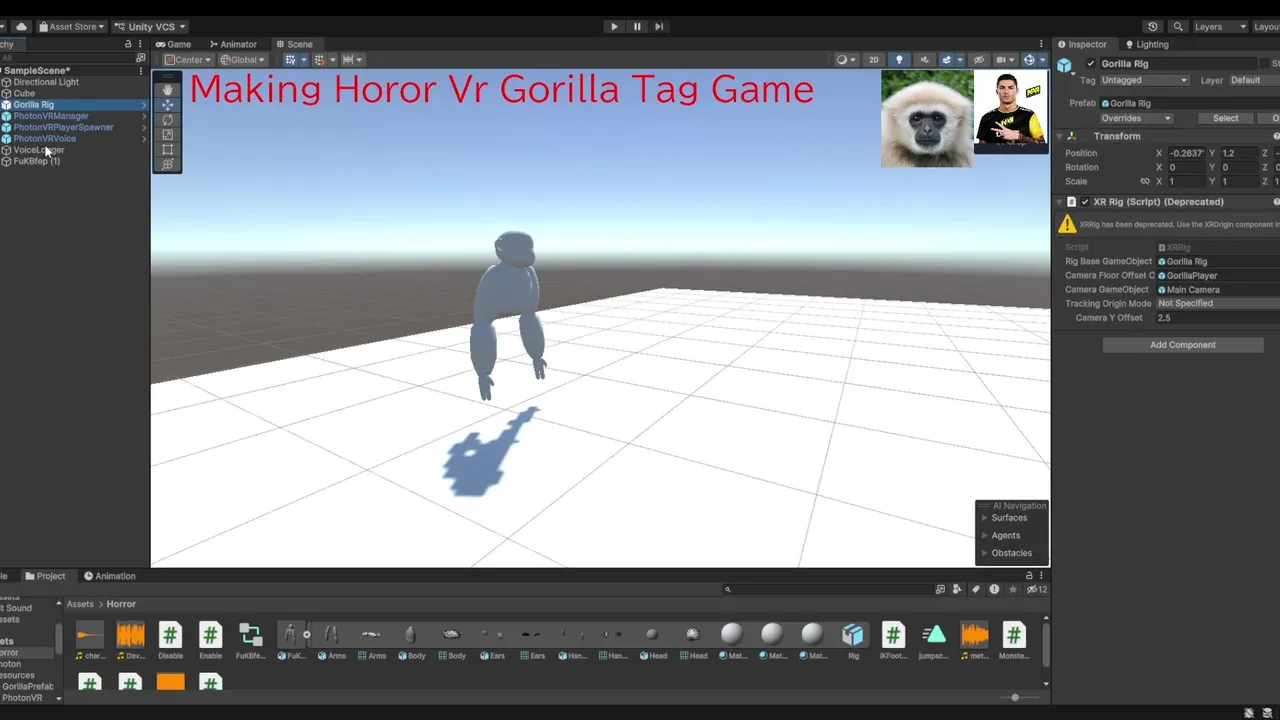1280x720 pixels.
Task: Select the Rig prefab asset
Action: (x=853, y=641)
